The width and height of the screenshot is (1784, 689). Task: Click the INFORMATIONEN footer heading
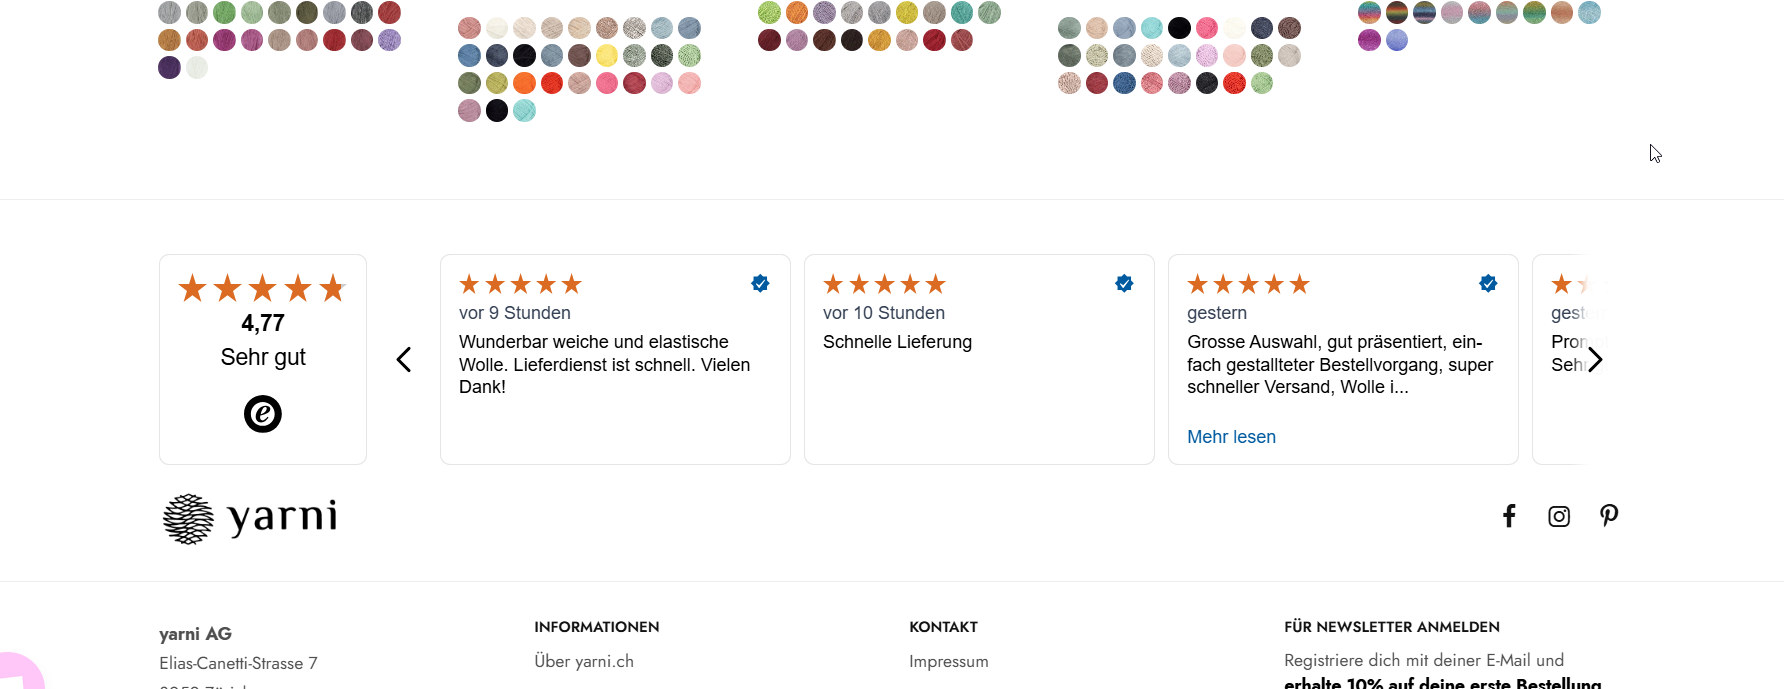(597, 627)
